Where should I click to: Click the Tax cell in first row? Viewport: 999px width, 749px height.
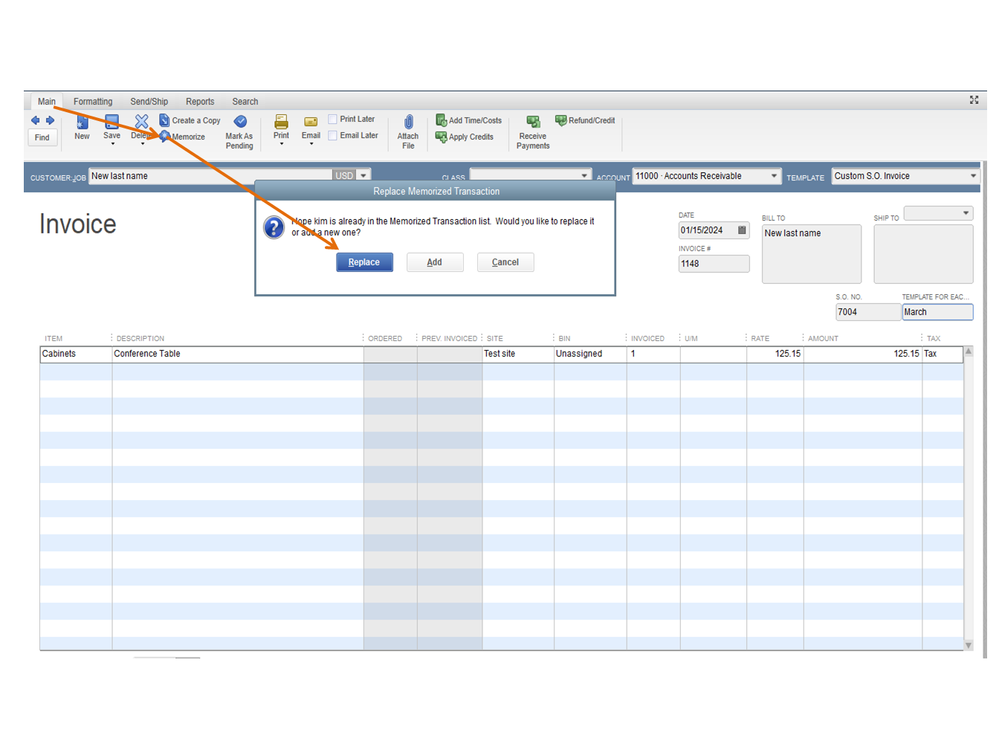coord(942,354)
